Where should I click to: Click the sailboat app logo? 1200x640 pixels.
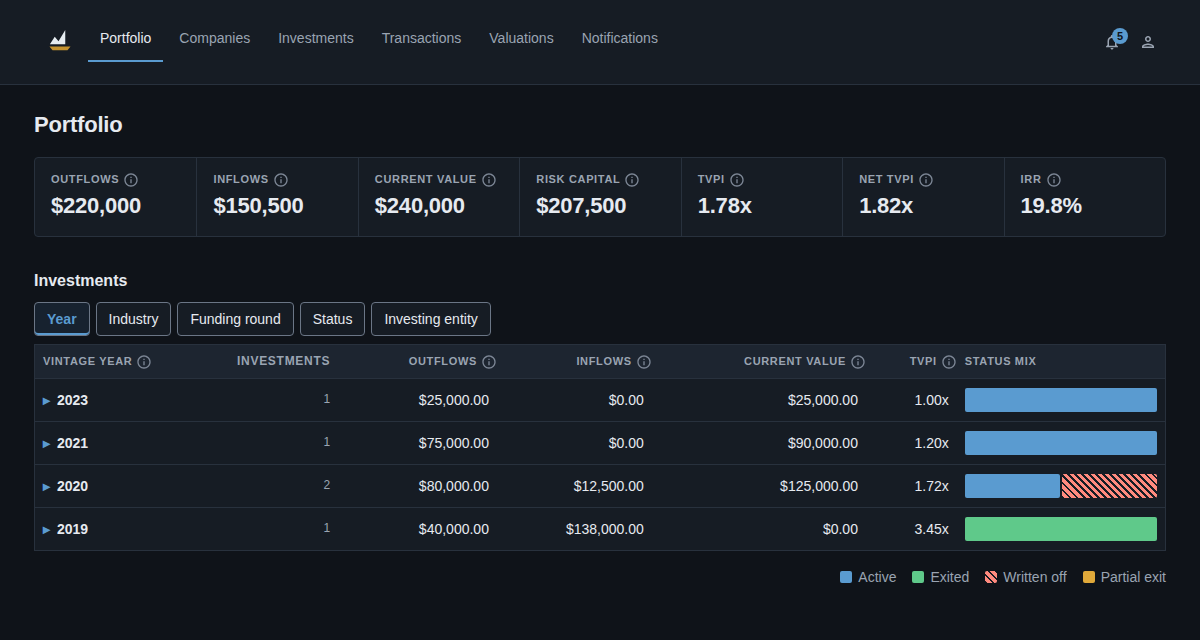[x=60, y=40]
